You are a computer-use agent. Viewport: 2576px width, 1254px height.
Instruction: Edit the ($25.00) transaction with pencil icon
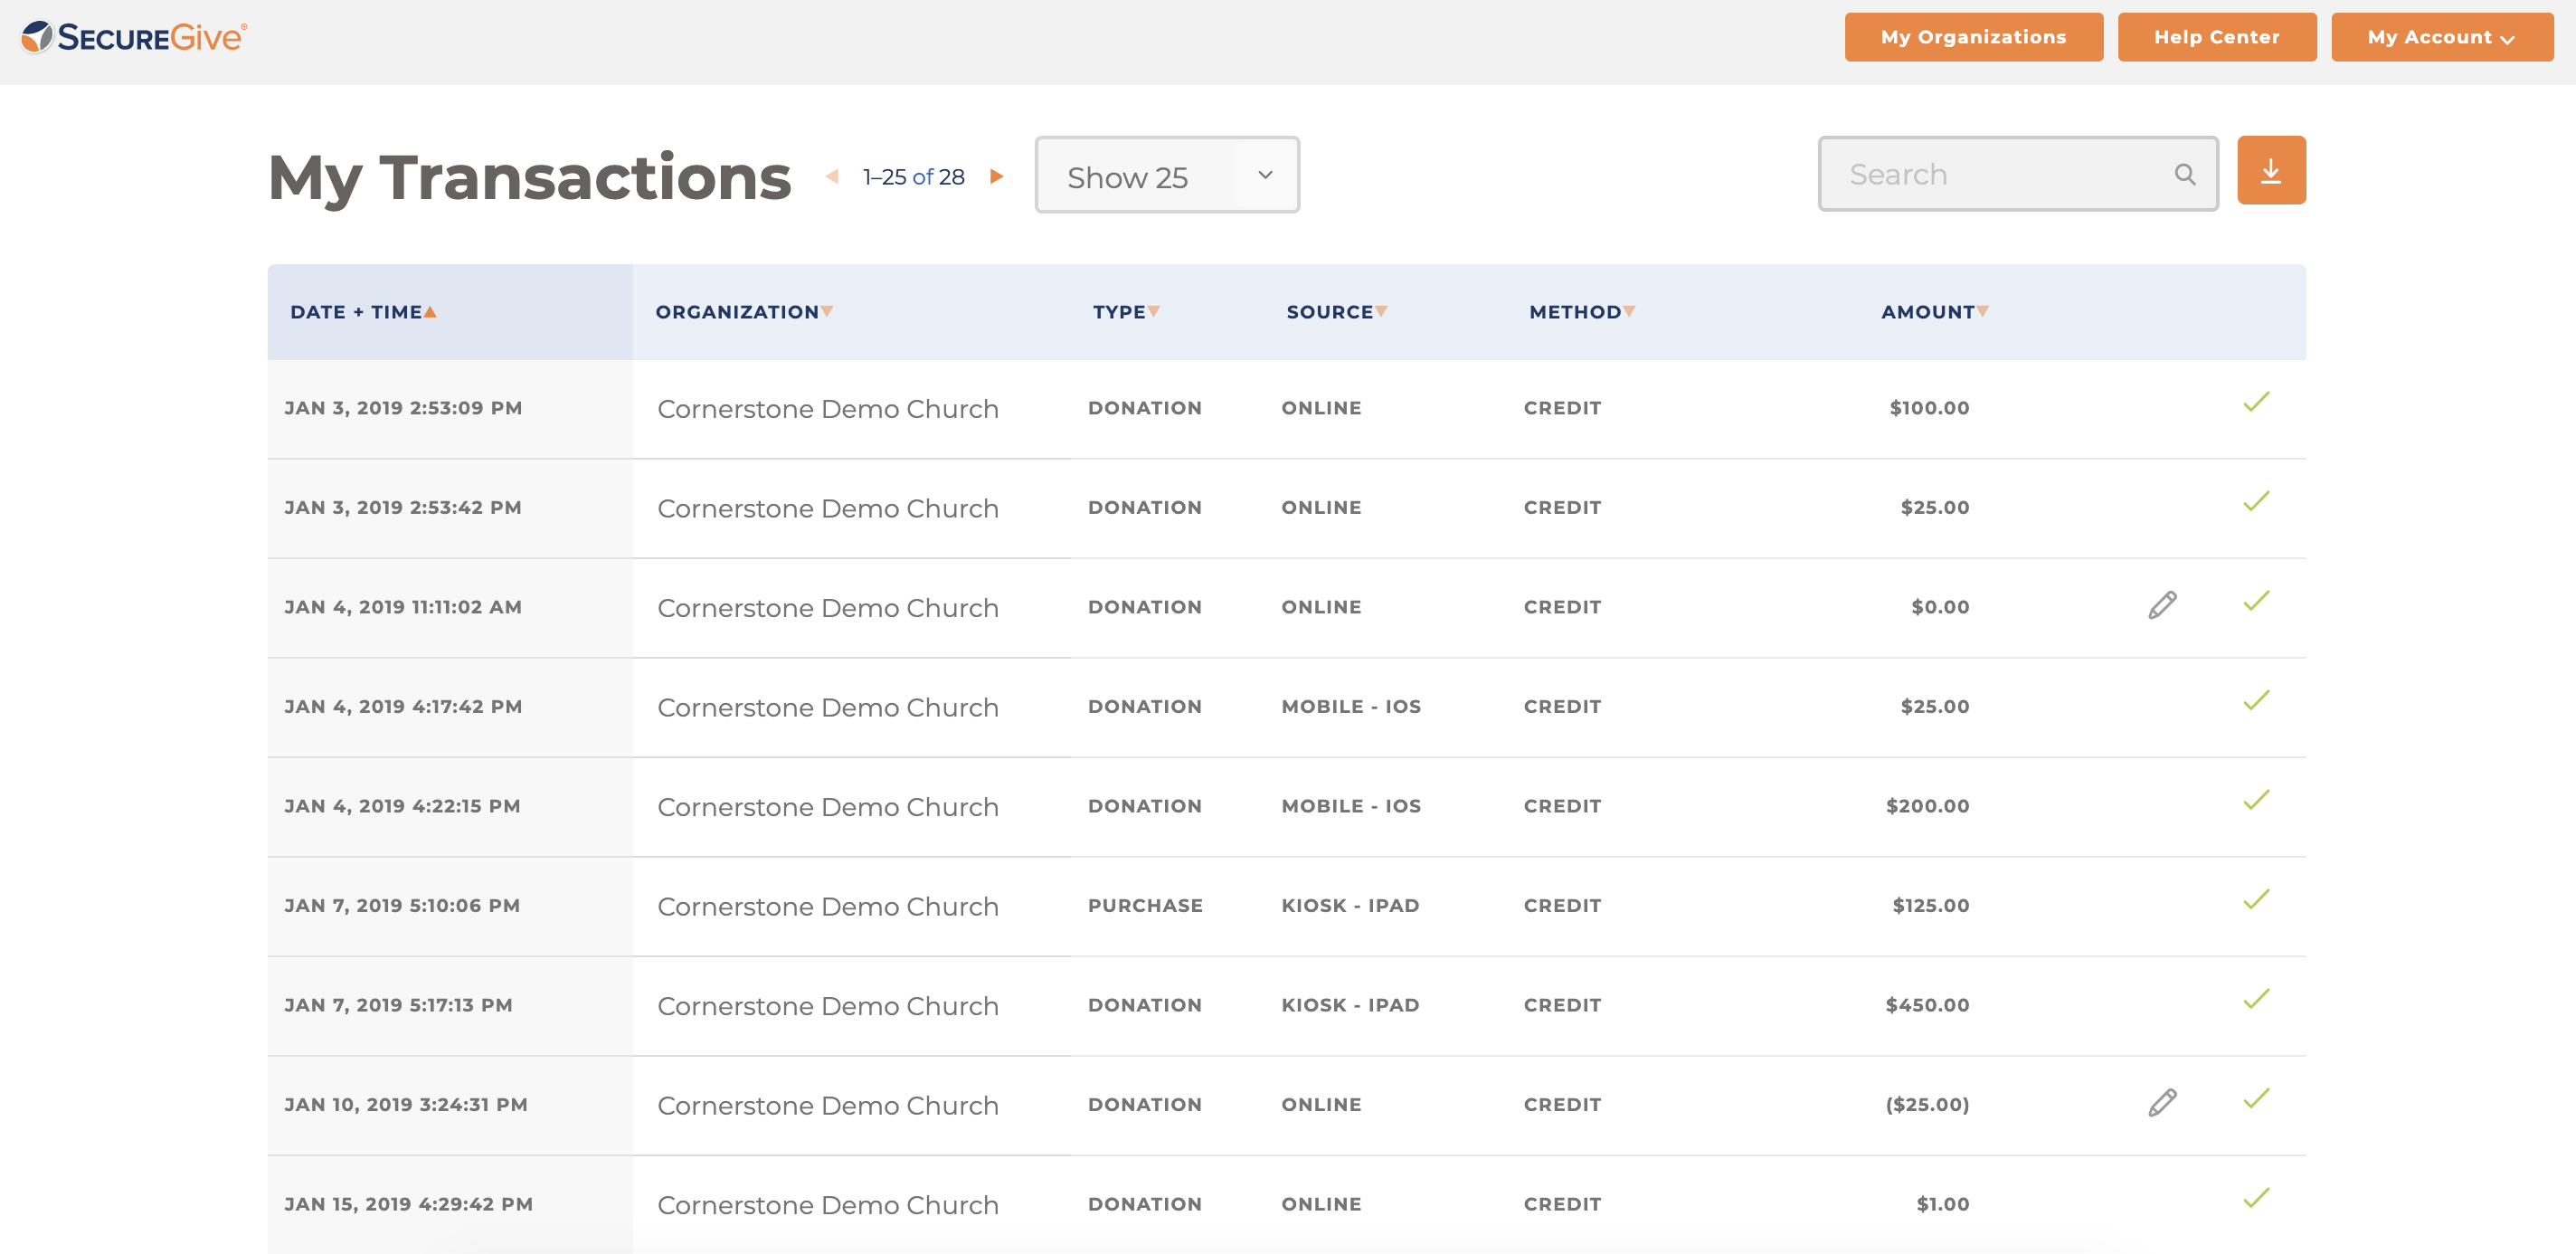click(x=2162, y=1104)
